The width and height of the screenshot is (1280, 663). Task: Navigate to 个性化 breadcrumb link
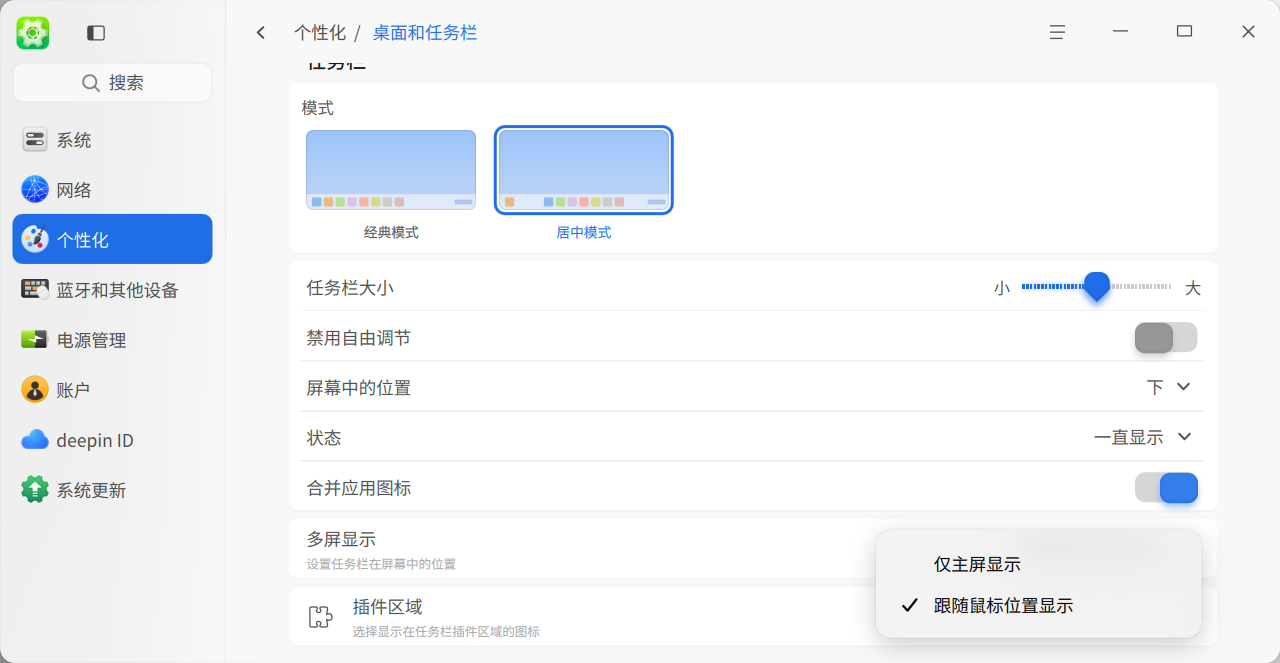(x=320, y=33)
